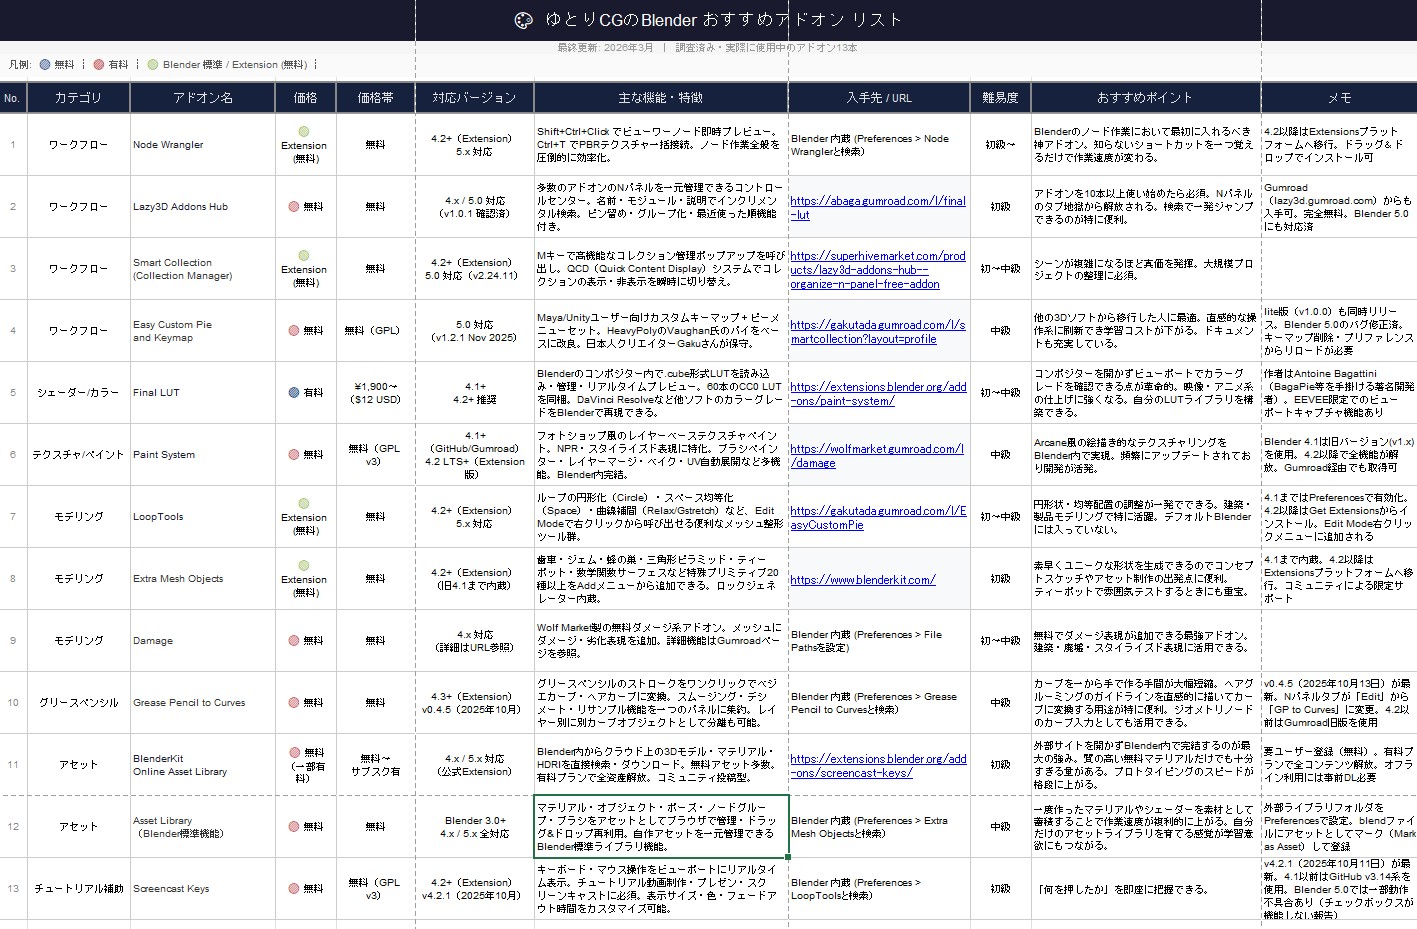Select the Asset Library features cell with green border
Screen dimensions: 1417x929
[661, 827]
